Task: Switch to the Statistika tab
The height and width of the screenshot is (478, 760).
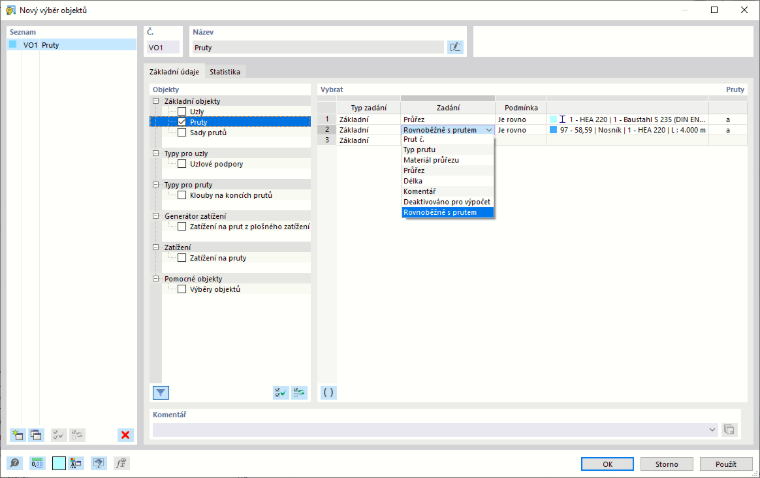Action: tap(225, 72)
